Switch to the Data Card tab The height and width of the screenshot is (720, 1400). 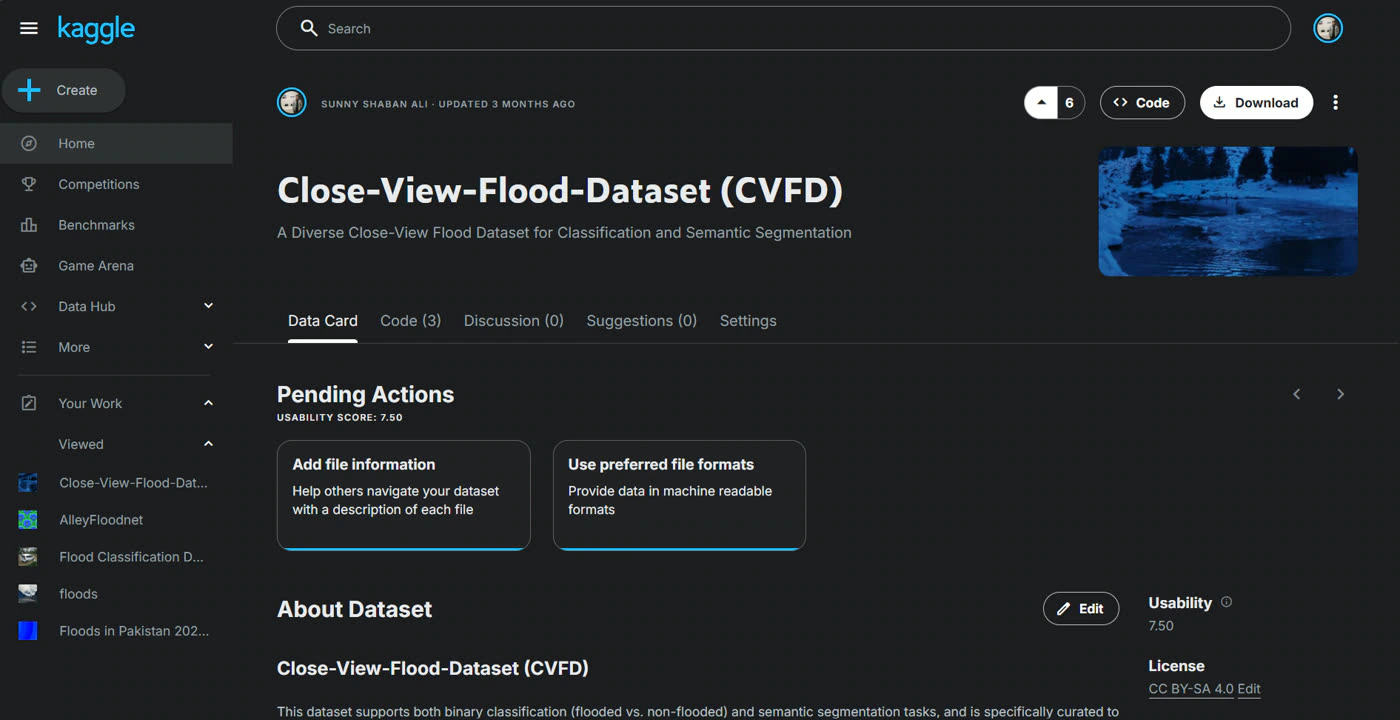323,321
